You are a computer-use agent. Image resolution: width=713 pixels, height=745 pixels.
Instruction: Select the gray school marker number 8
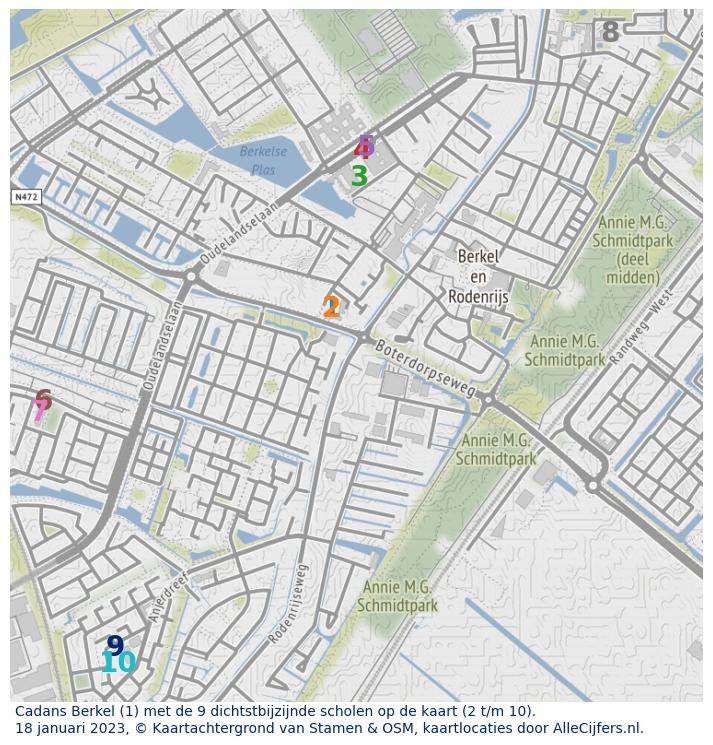click(x=610, y=32)
